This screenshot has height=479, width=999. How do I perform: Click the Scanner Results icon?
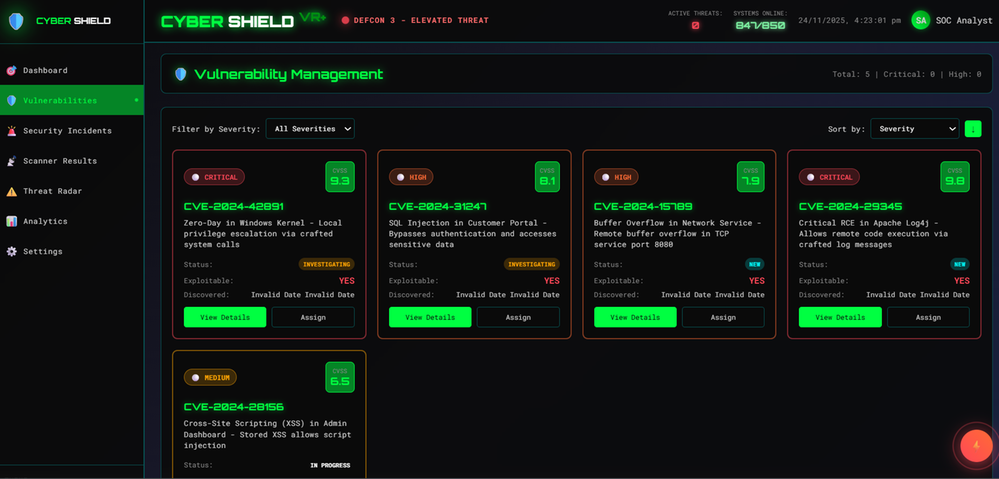pyautogui.click(x=11, y=161)
